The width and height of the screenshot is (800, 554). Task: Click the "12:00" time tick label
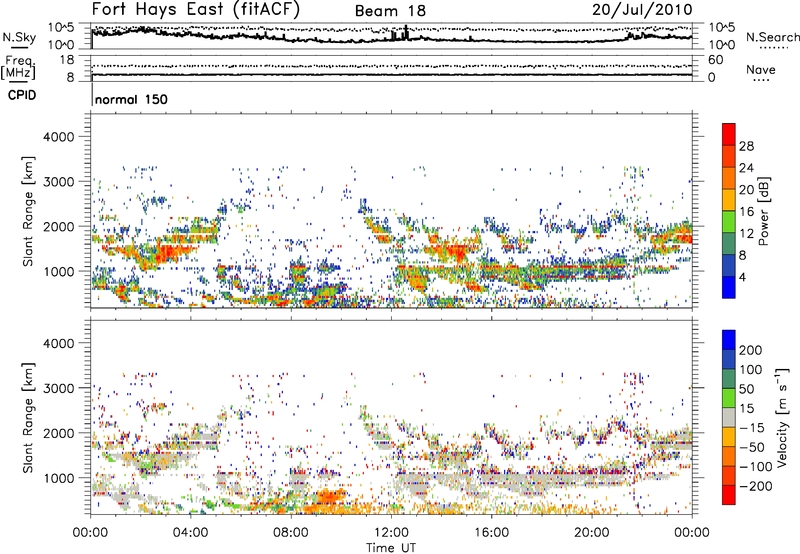pyautogui.click(x=391, y=532)
